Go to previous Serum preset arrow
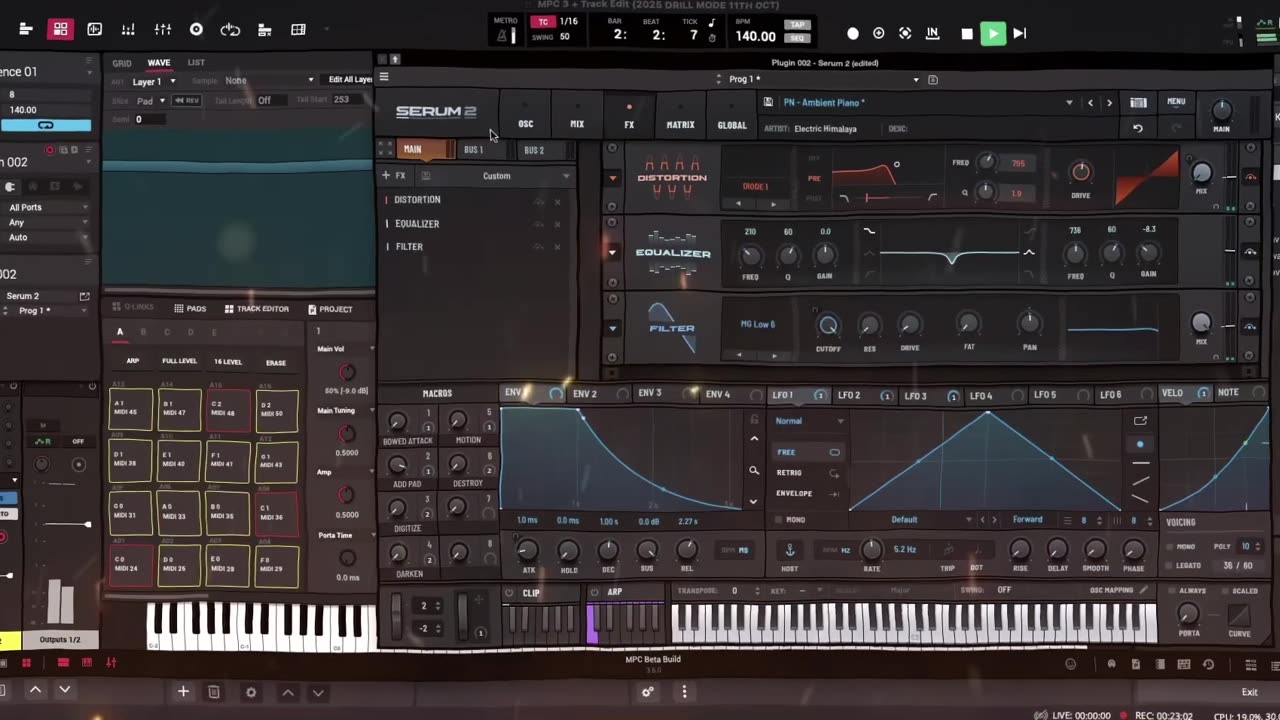 (x=1091, y=102)
